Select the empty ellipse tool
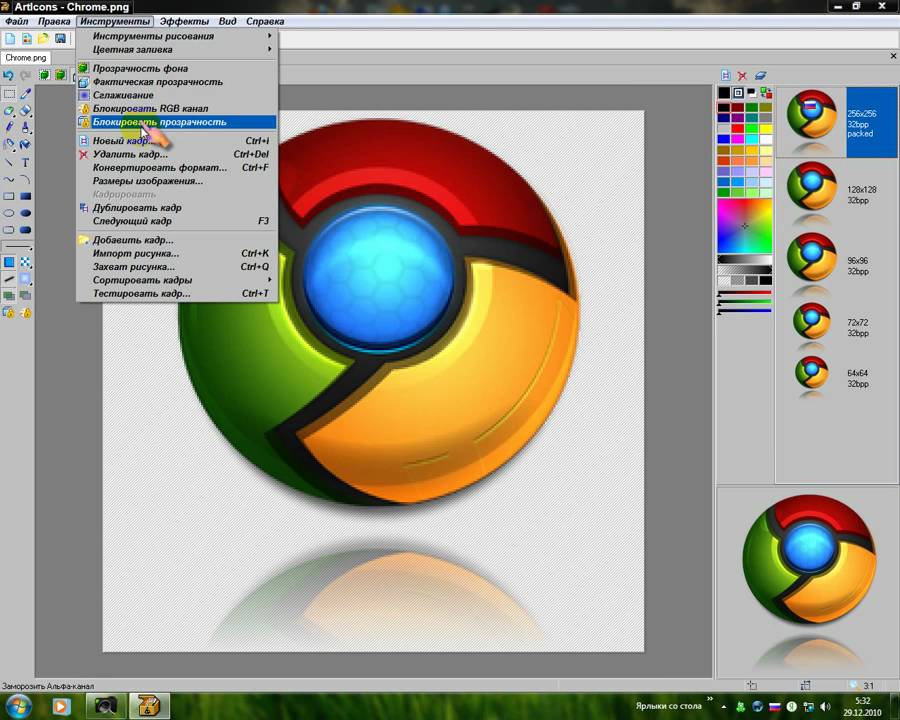This screenshot has height=720, width=900. [9, 213]
